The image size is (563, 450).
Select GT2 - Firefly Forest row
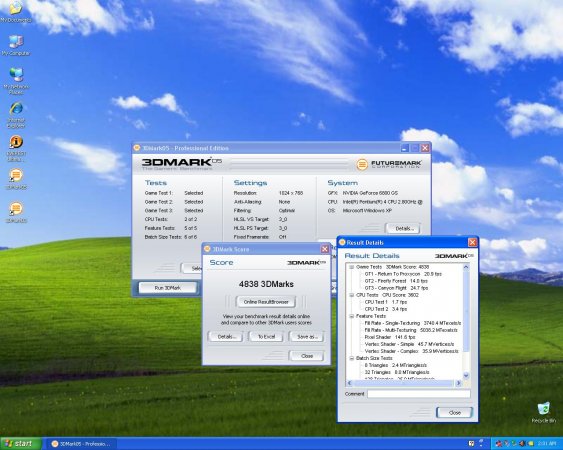click(396, 281)
